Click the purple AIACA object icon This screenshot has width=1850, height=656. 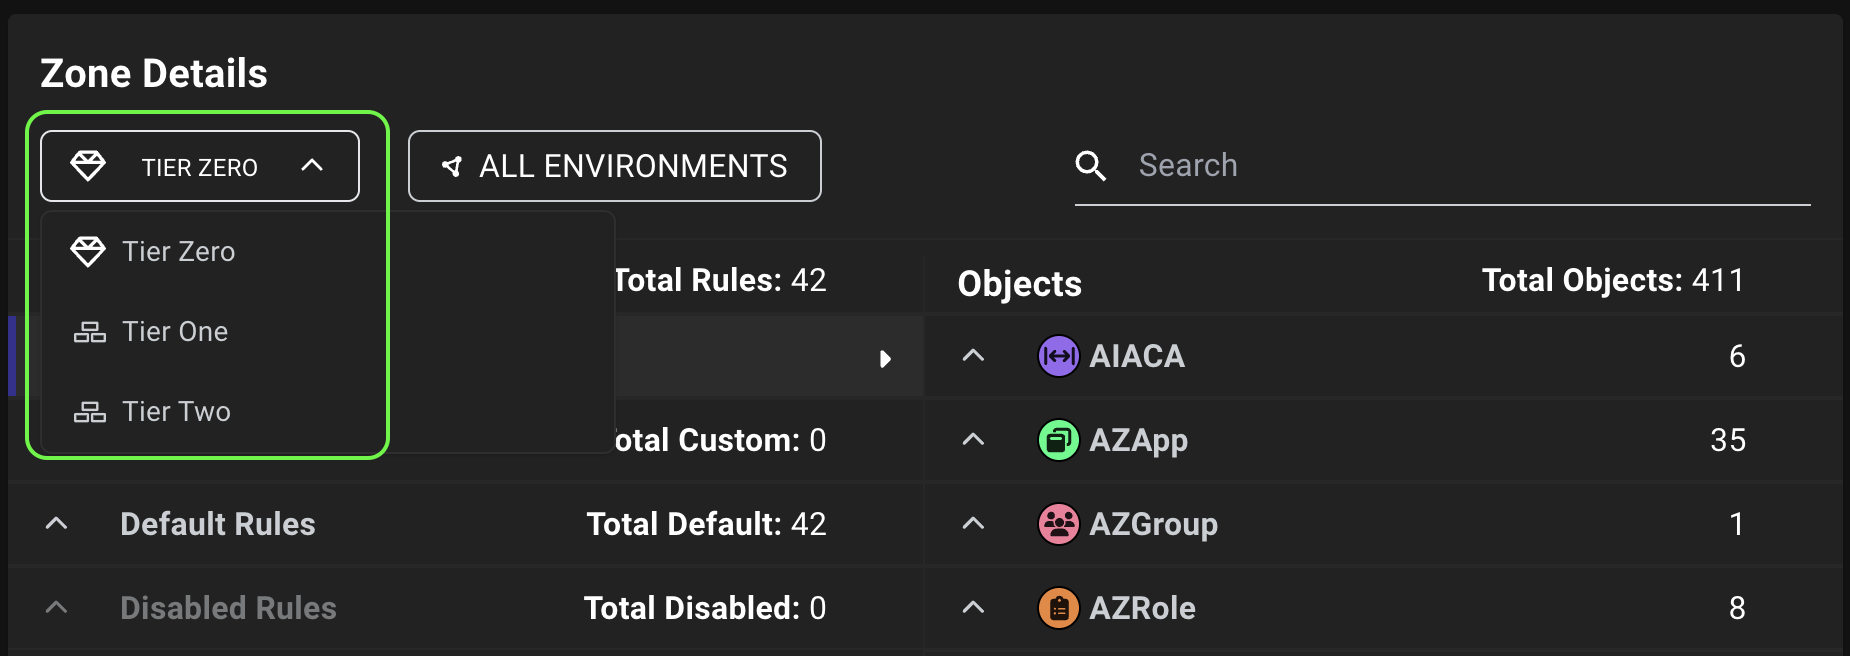pyautogui.click(x=1058, y=356)
